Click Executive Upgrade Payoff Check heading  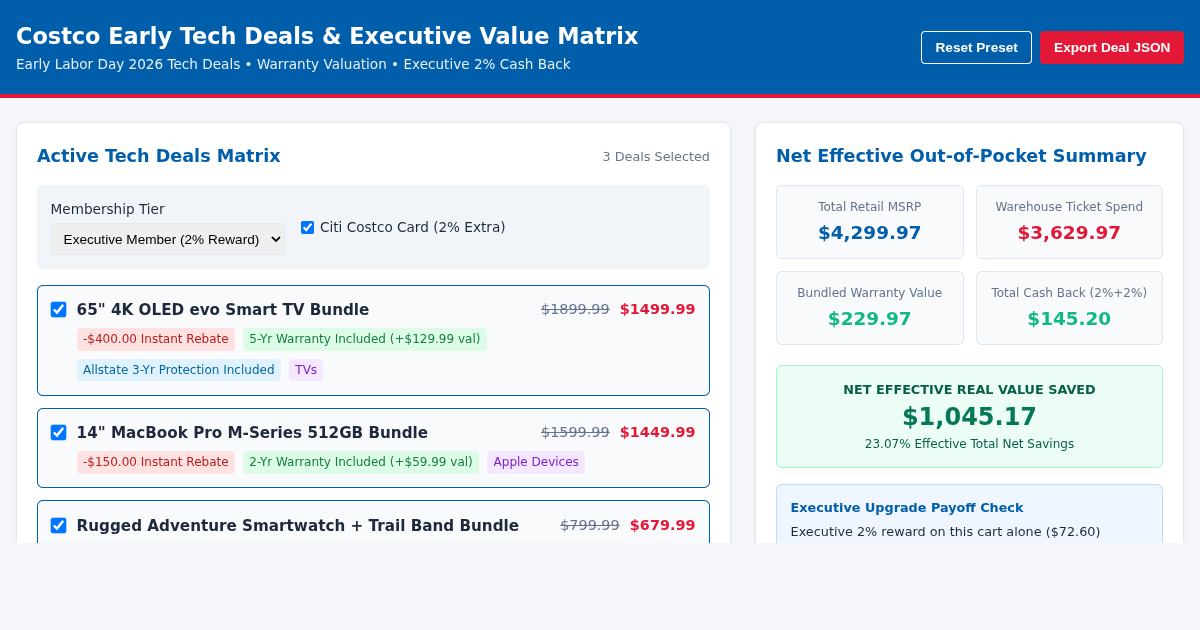coord(907,508)
